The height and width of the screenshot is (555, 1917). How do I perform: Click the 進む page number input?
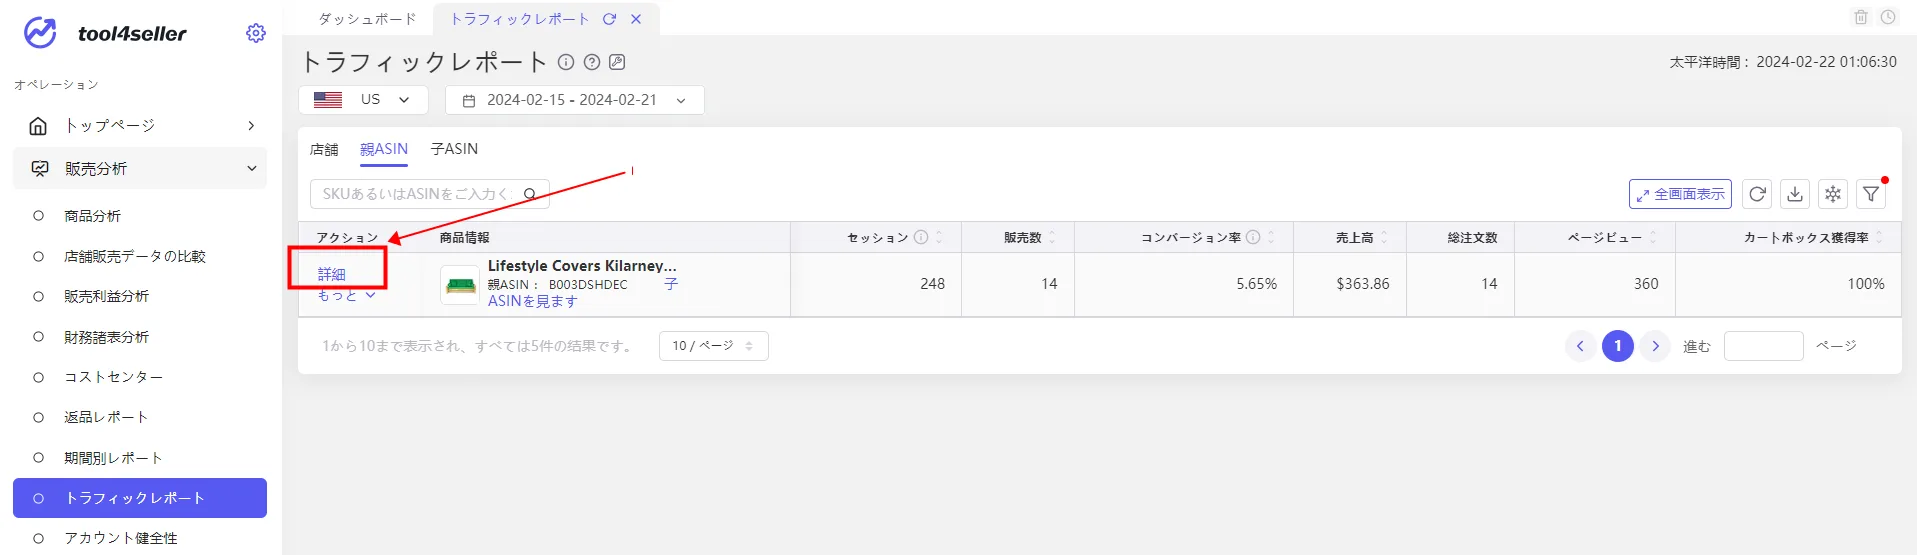[1764, 346]
